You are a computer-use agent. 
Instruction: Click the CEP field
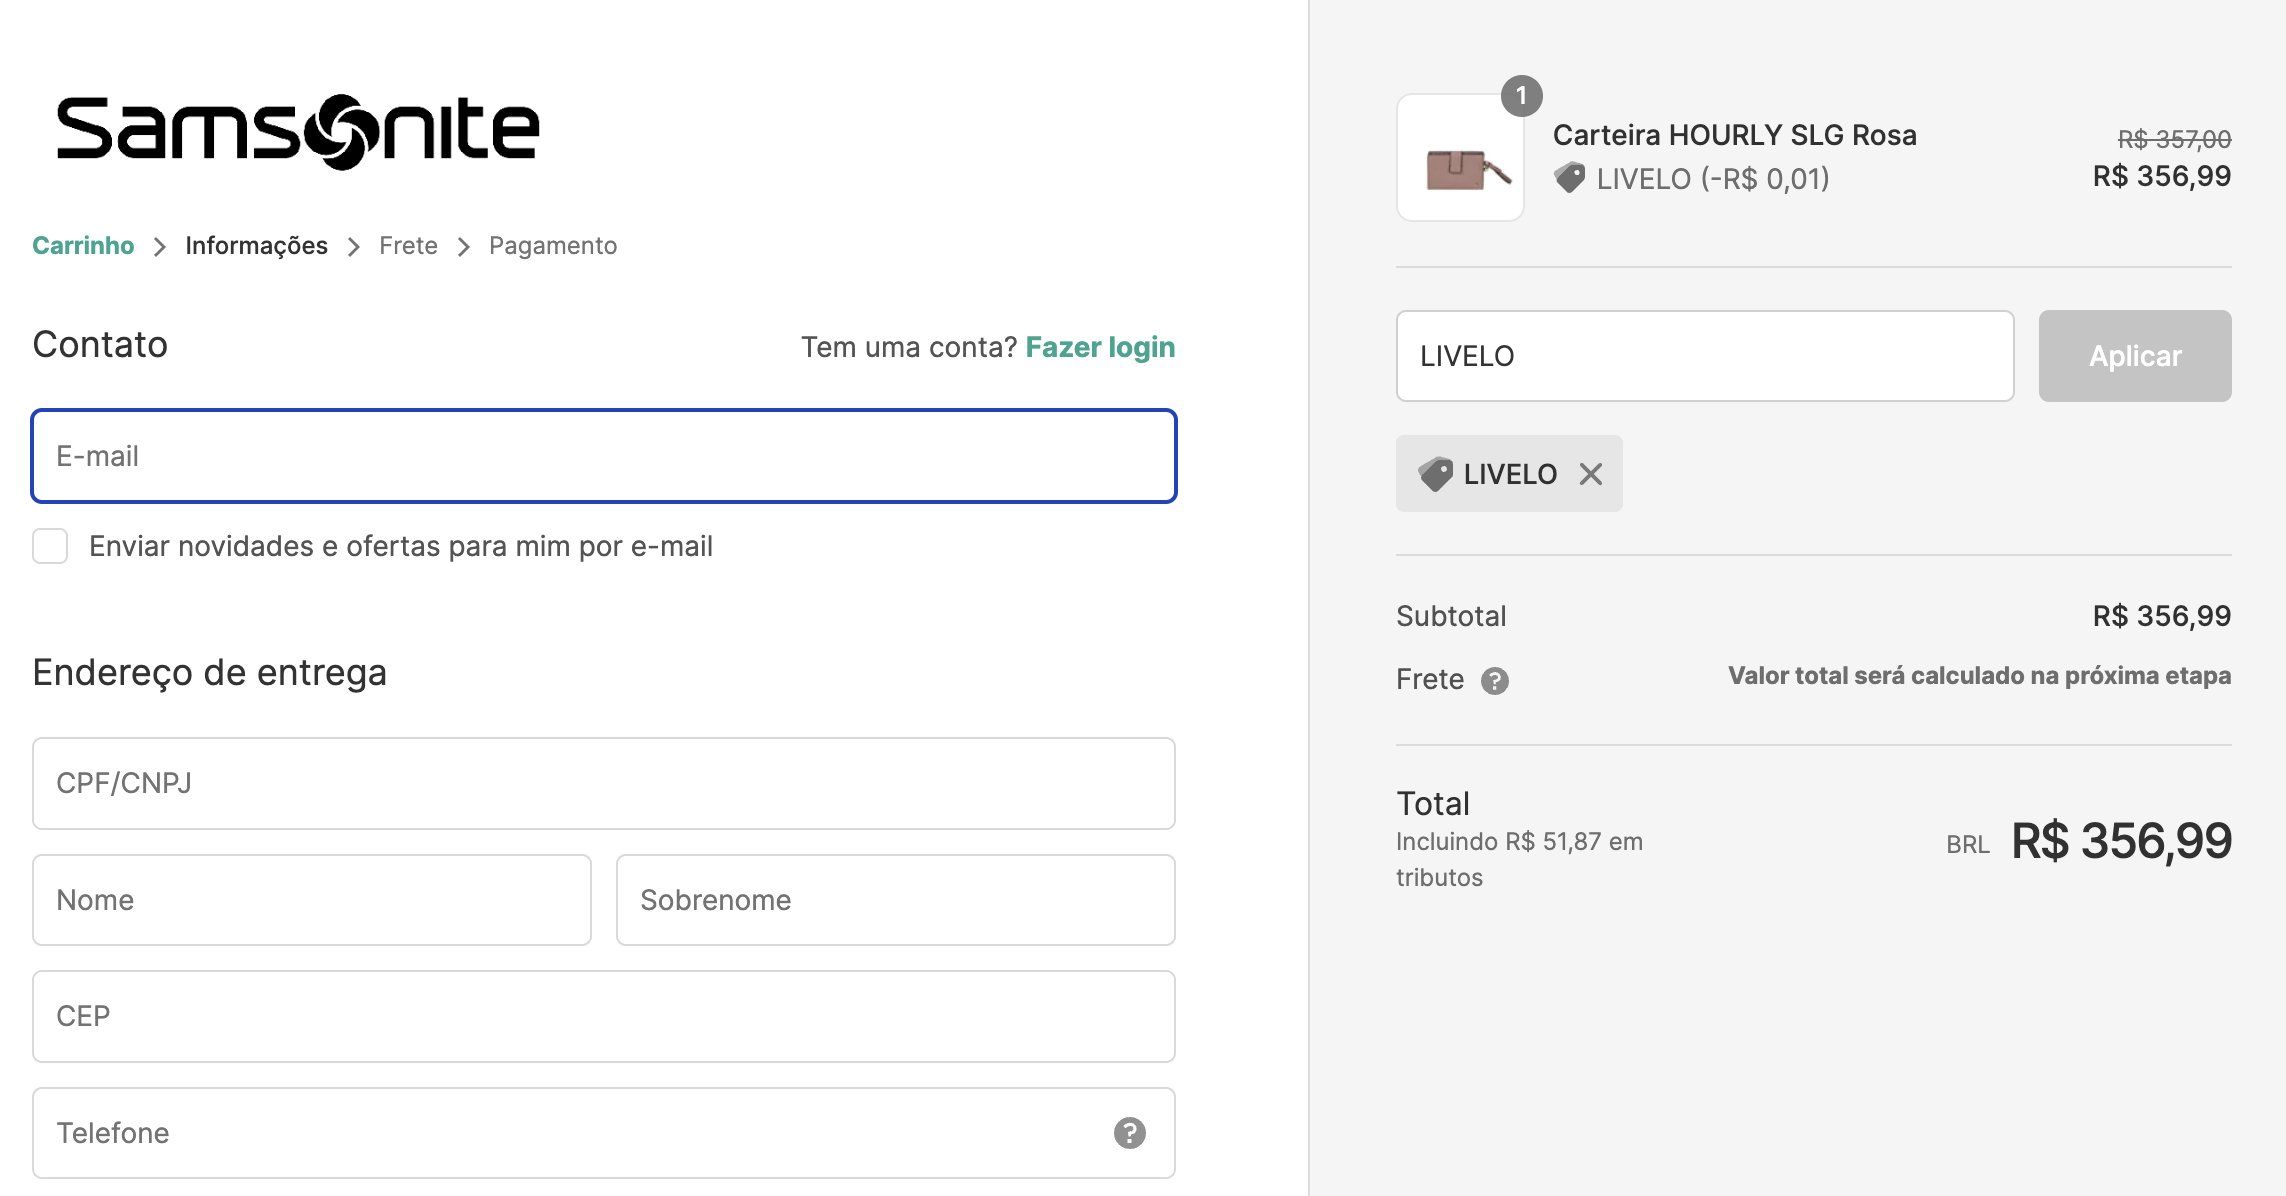click(x=604, y=1016)
